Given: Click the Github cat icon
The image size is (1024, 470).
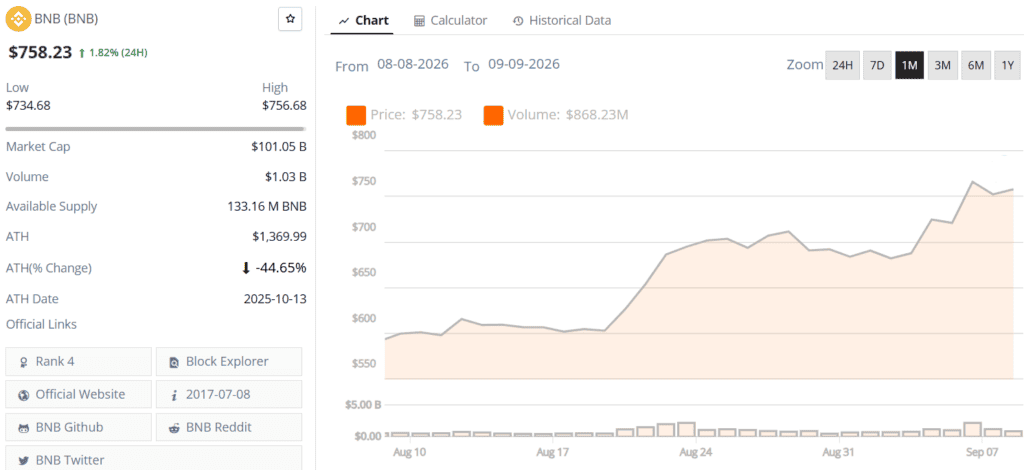Looking at the screenshot, I should click(24, 428).
